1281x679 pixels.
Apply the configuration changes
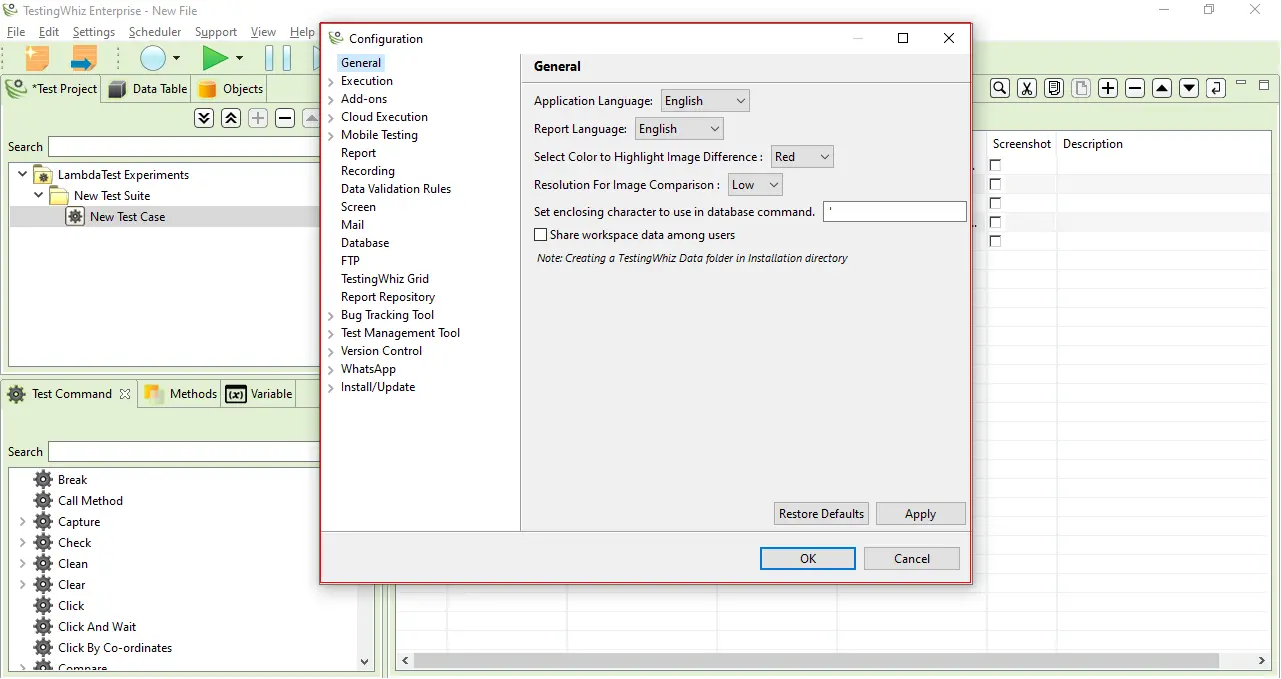click(919, 513)
